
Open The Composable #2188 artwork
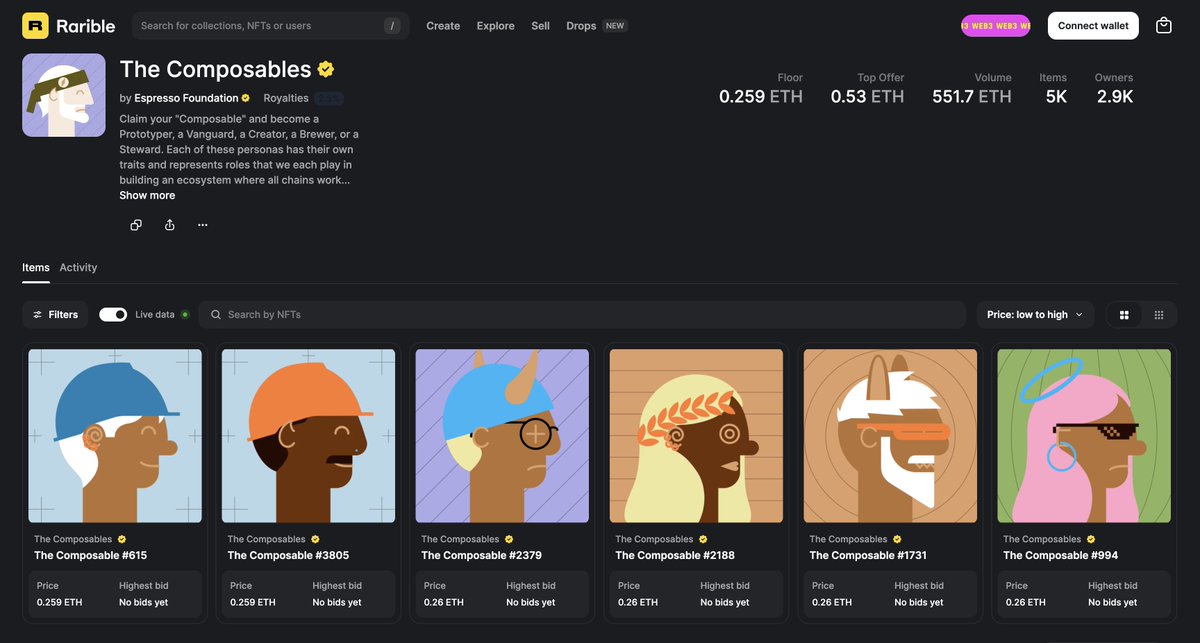tap(697, 436)
